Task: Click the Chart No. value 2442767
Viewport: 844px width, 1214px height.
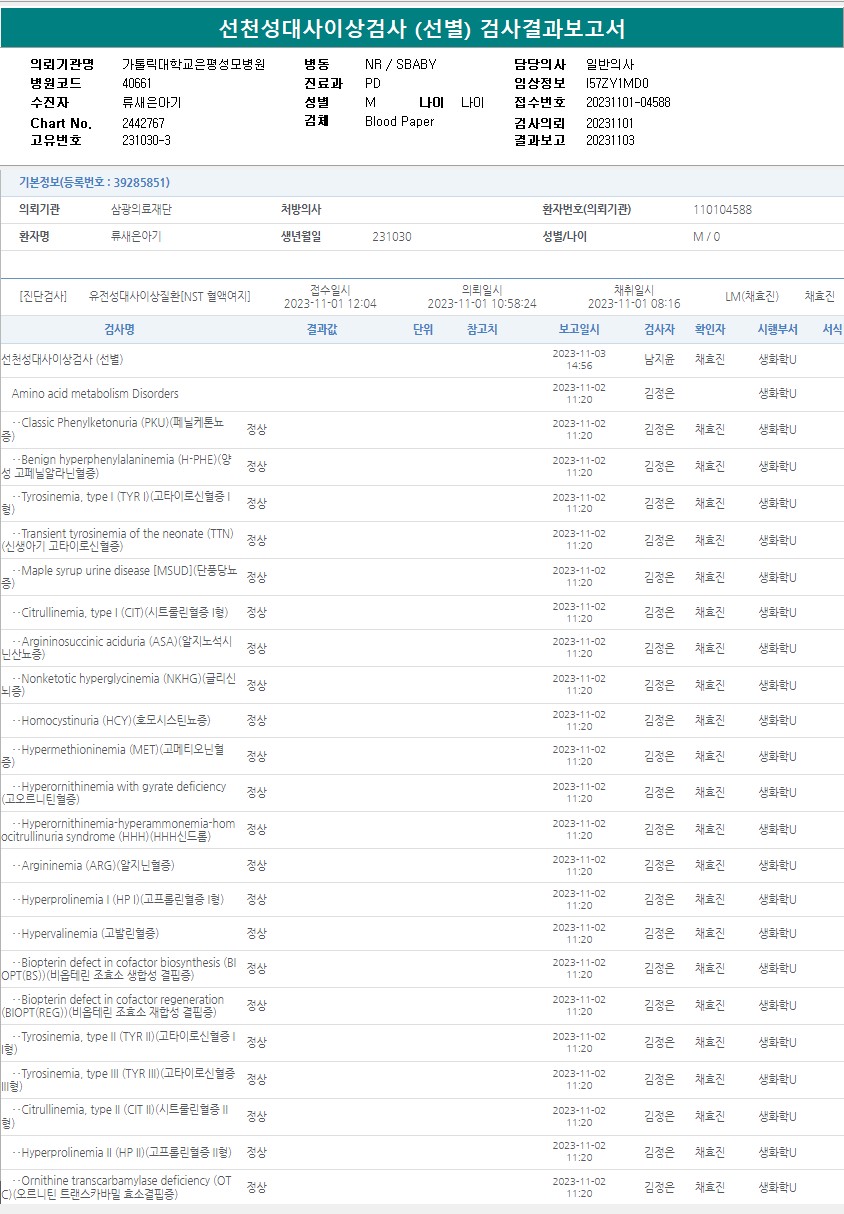Action: click(x=143, y=123)
